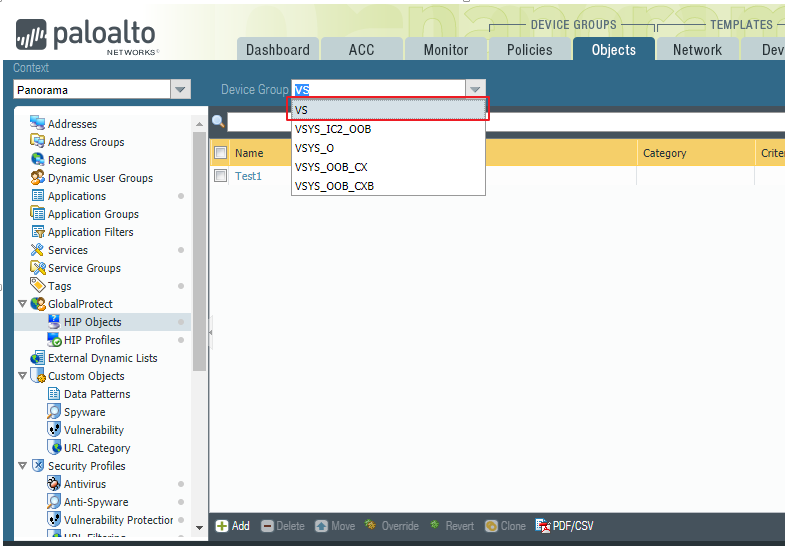Click the URL Category icon
Screen dimensions: 785x546
54,447
